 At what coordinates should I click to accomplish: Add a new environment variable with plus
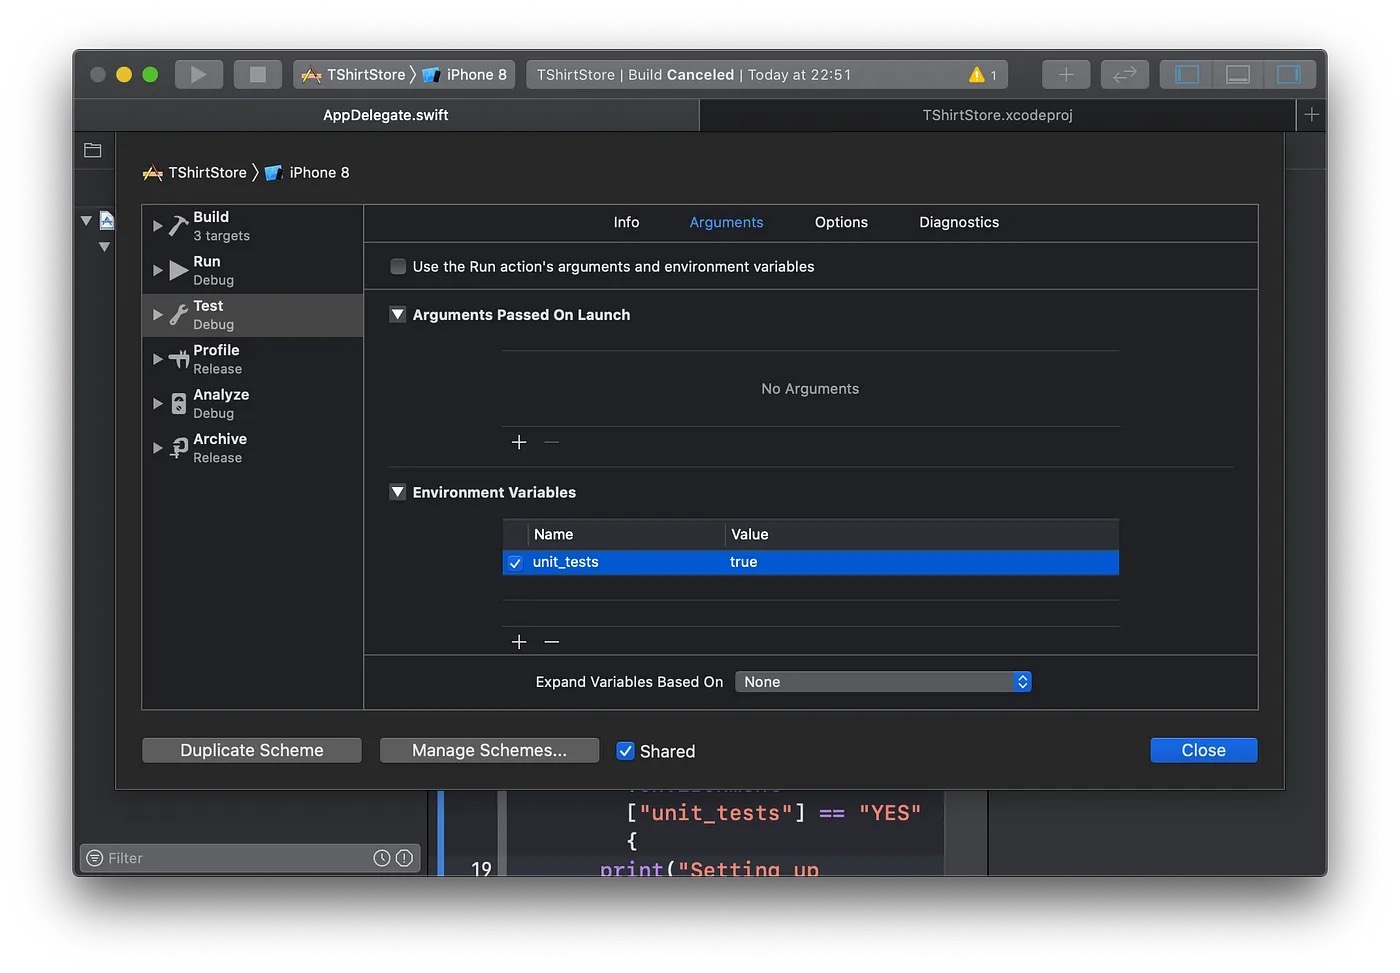click(x=519, y=642)
